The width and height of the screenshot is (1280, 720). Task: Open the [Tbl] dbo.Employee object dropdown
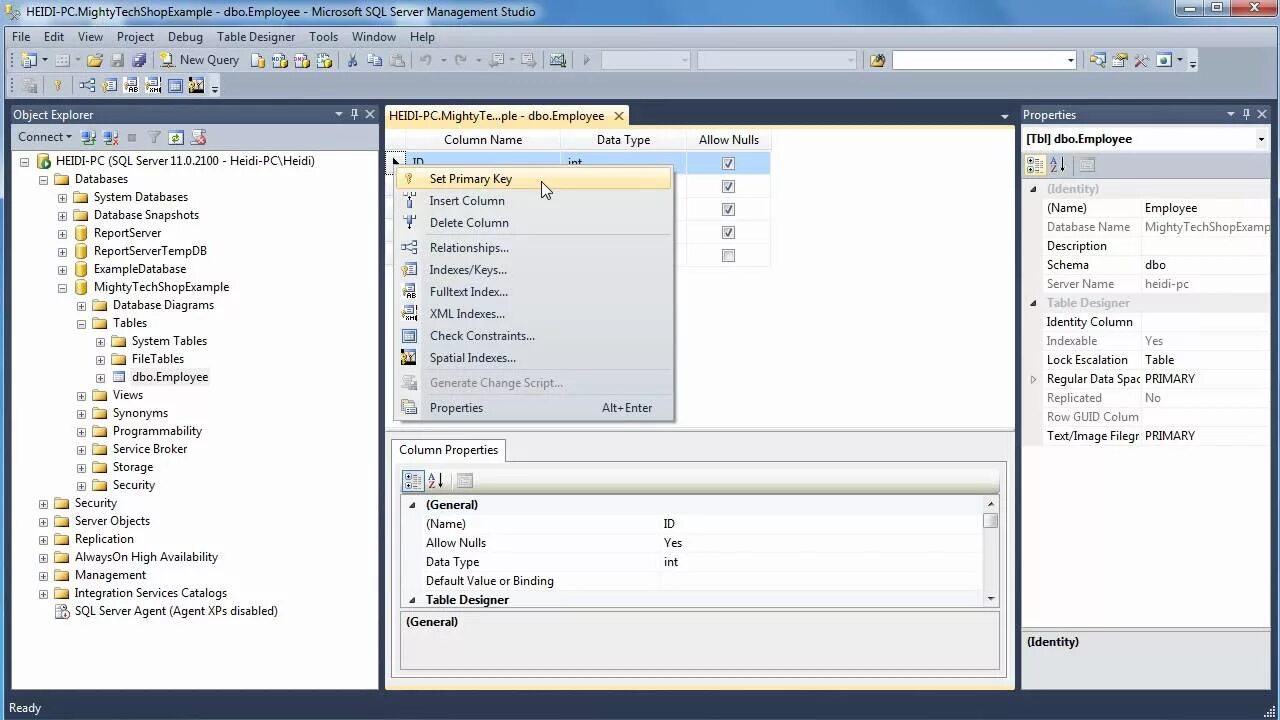tap(1261, 139)
